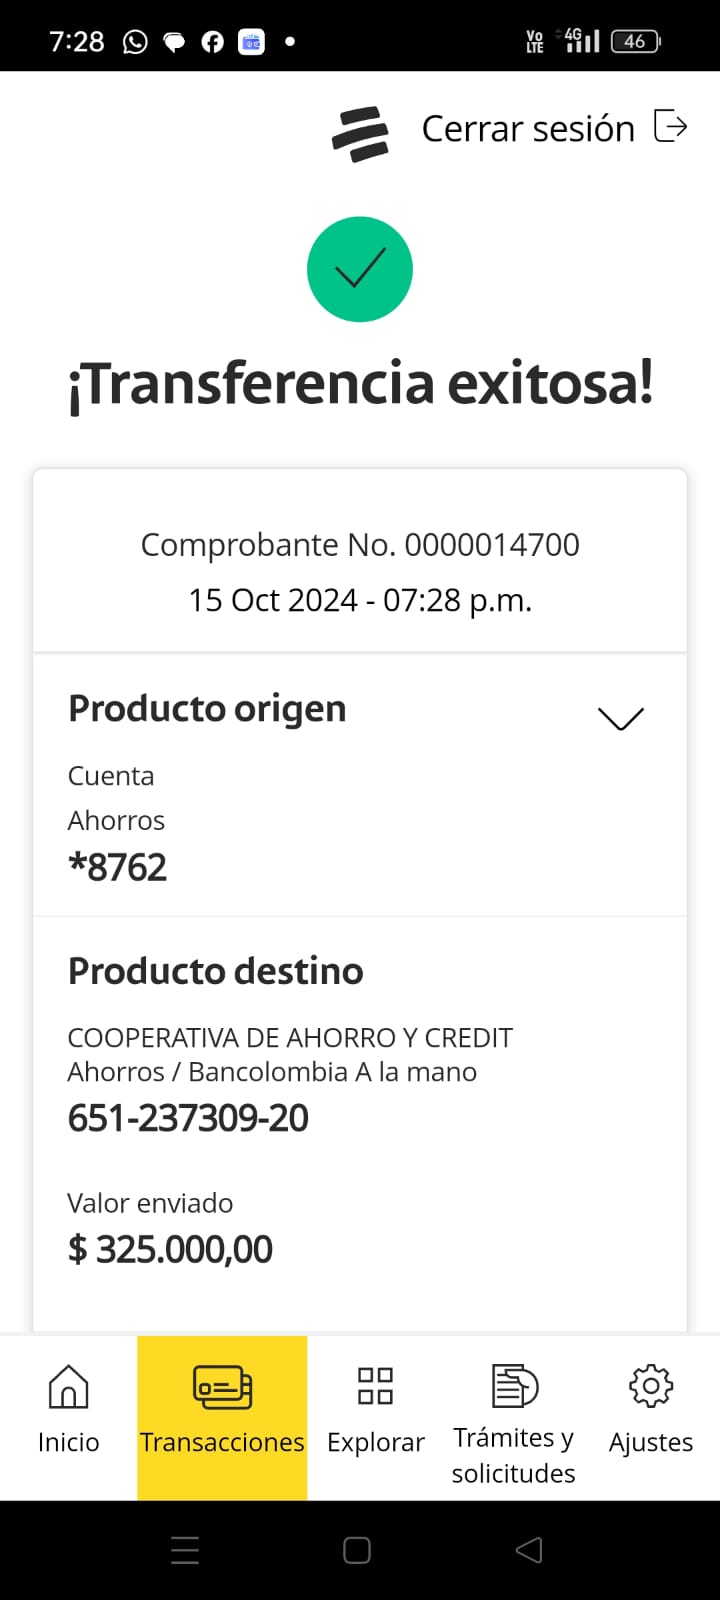Select the Transacciones card icon
The width and height of the screenshot is (720, 1600).
(222, 1387)
